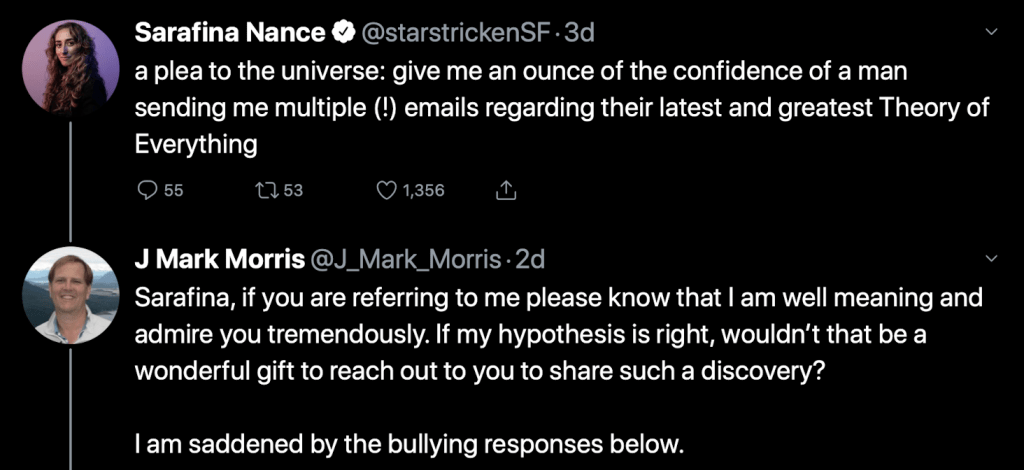Click the reply speech bubble icon
Viewport: 1024px width, 470px height.
146,190
